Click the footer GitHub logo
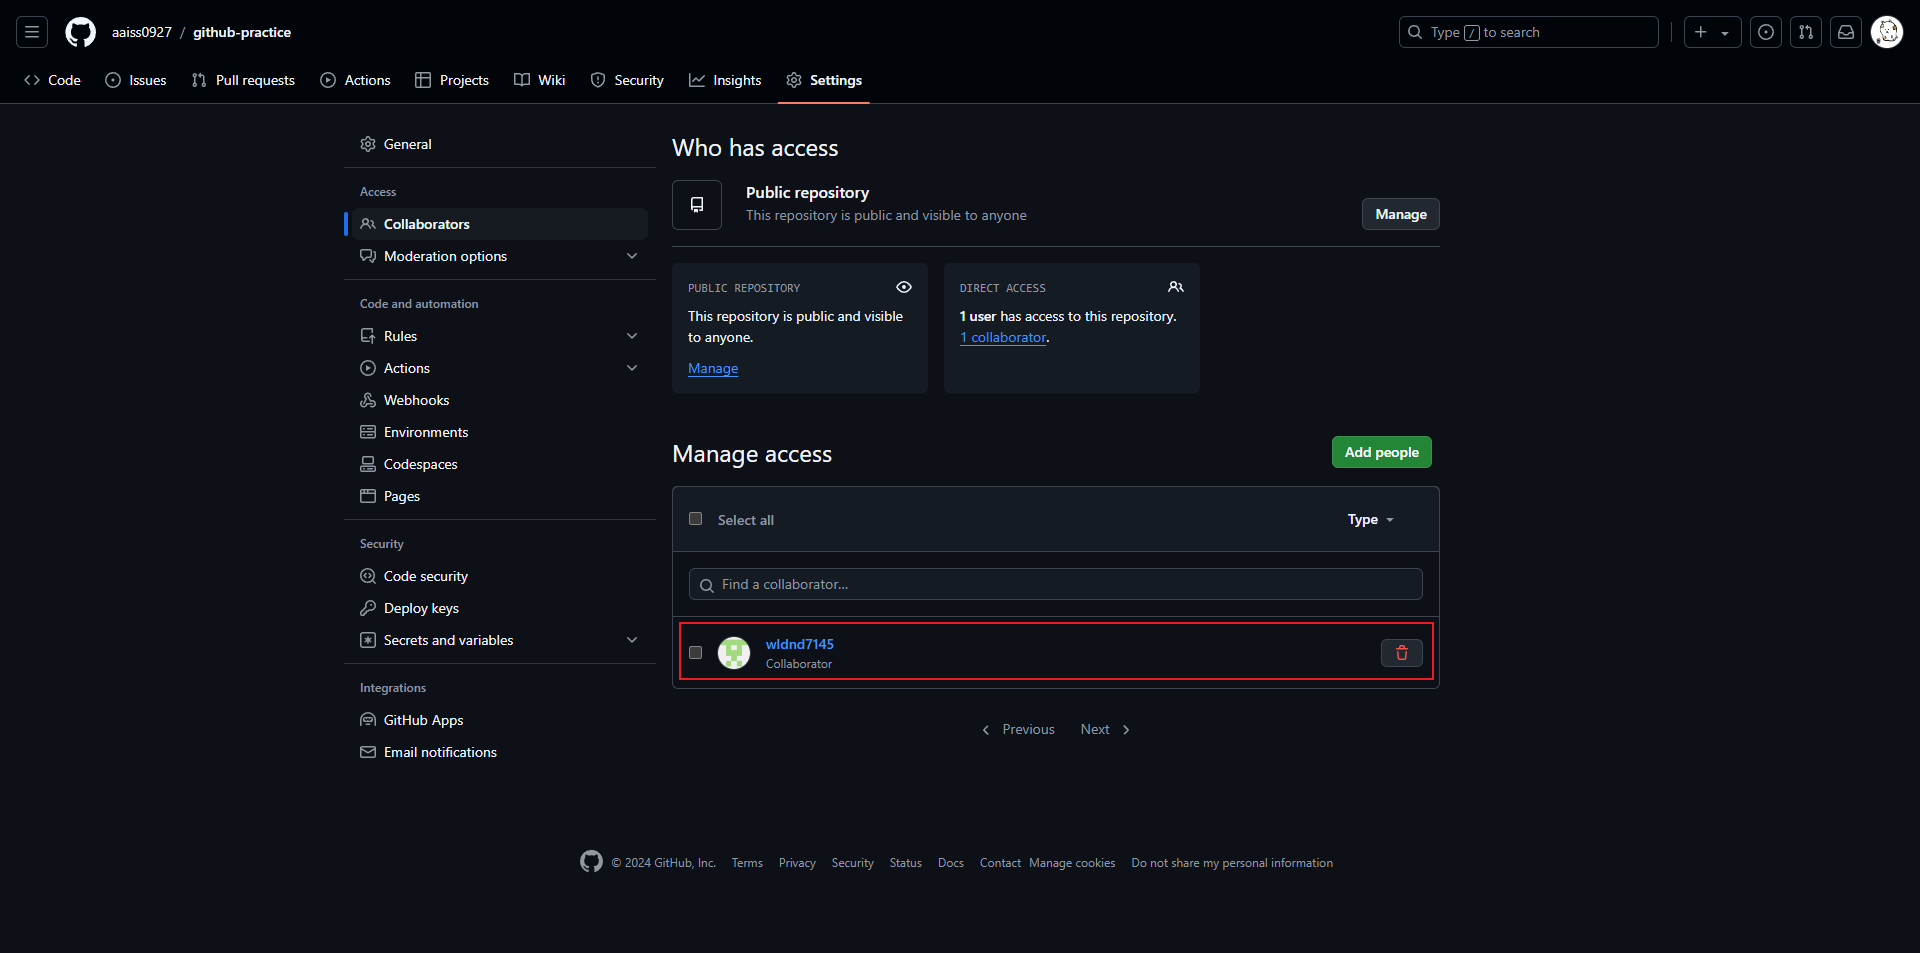1920x953 pixels. [x=591, y=861]
